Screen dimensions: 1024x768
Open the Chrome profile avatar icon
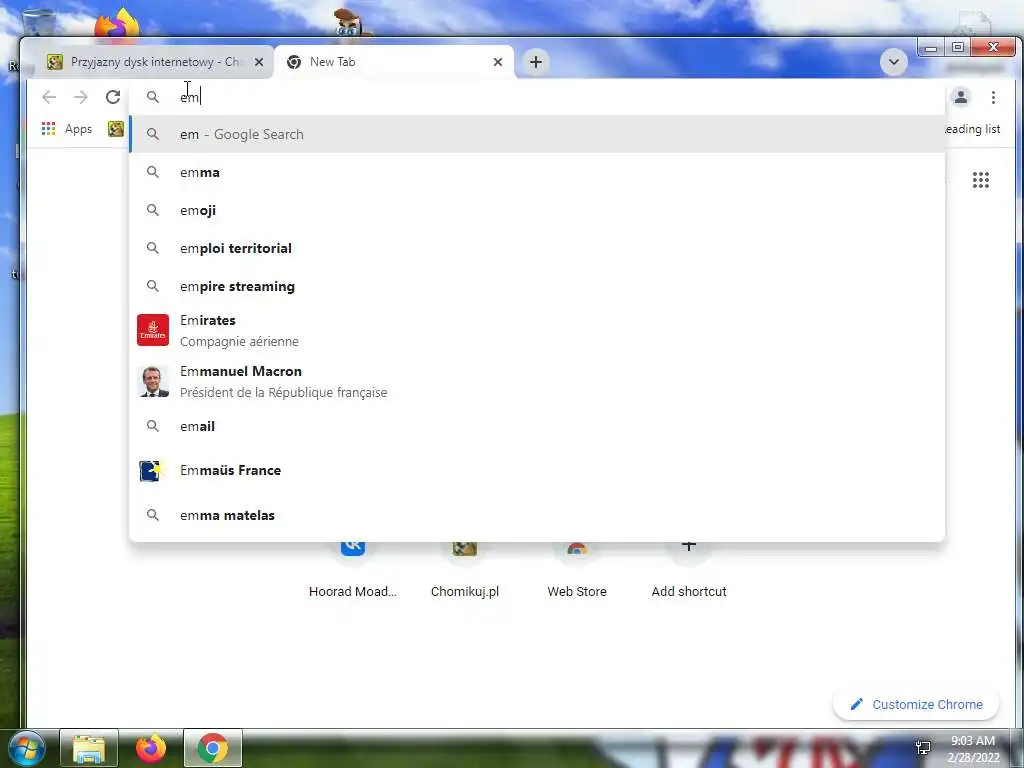click(x=961, y=97)
